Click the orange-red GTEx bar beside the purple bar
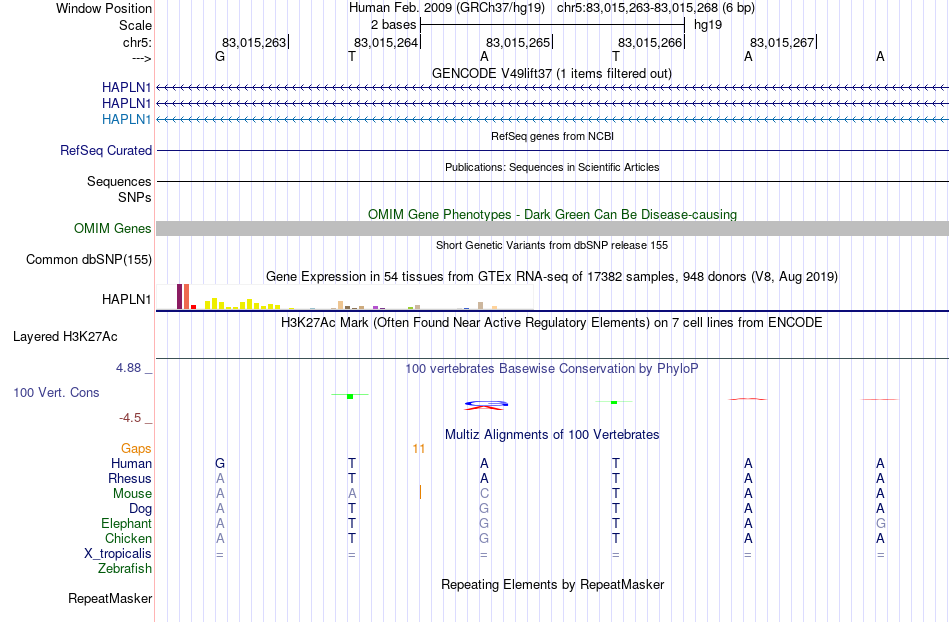950x622 pixels. tap(187, 296)
